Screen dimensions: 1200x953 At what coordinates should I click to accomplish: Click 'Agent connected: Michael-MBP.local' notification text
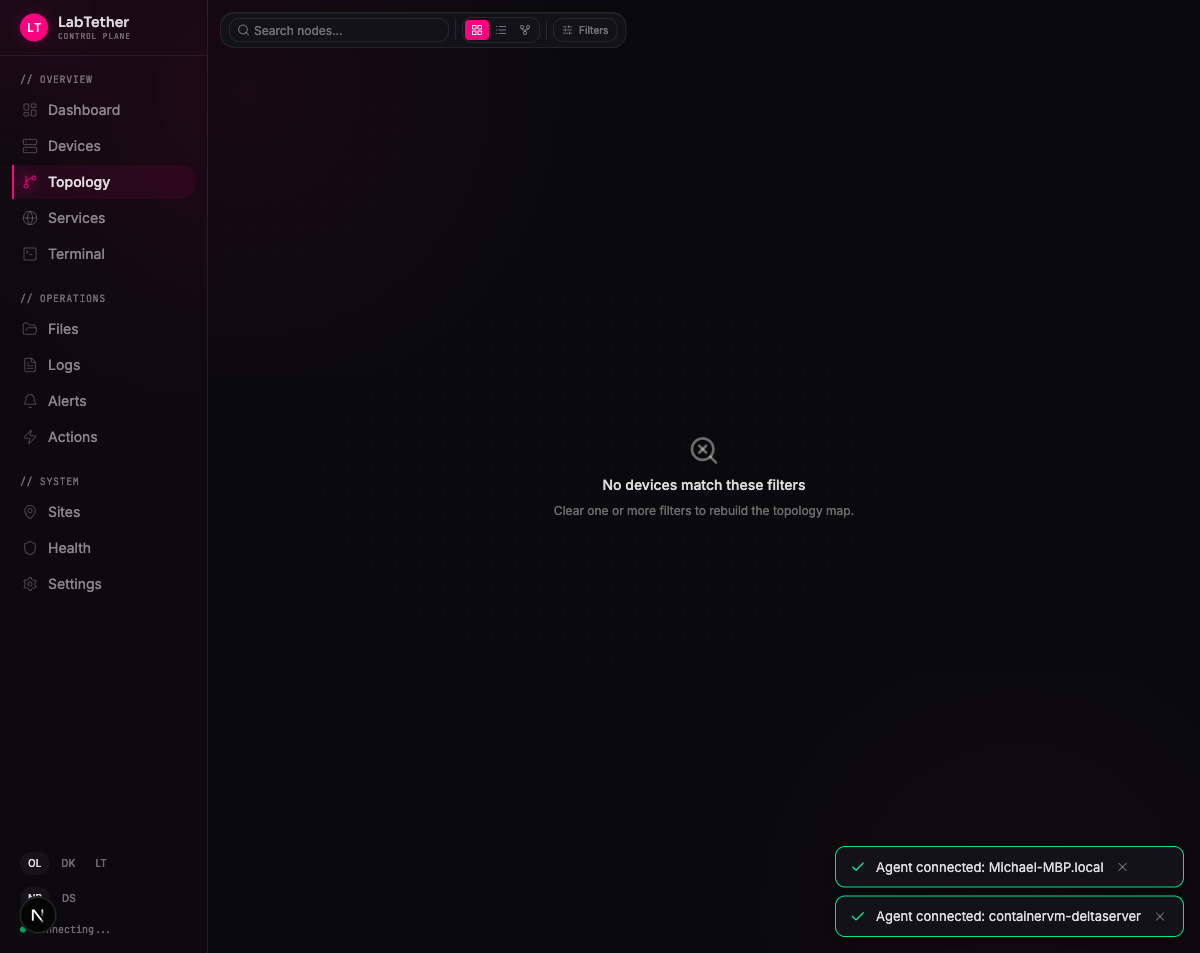989,867
